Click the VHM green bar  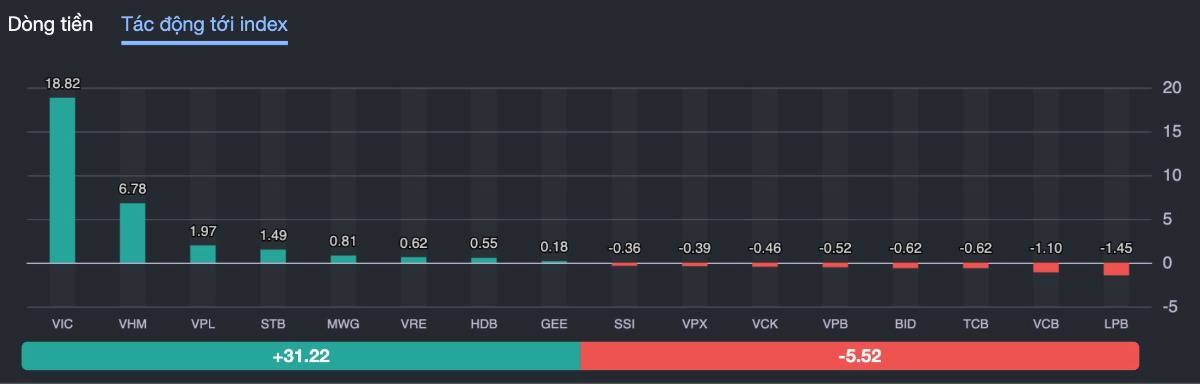(133, 233)
